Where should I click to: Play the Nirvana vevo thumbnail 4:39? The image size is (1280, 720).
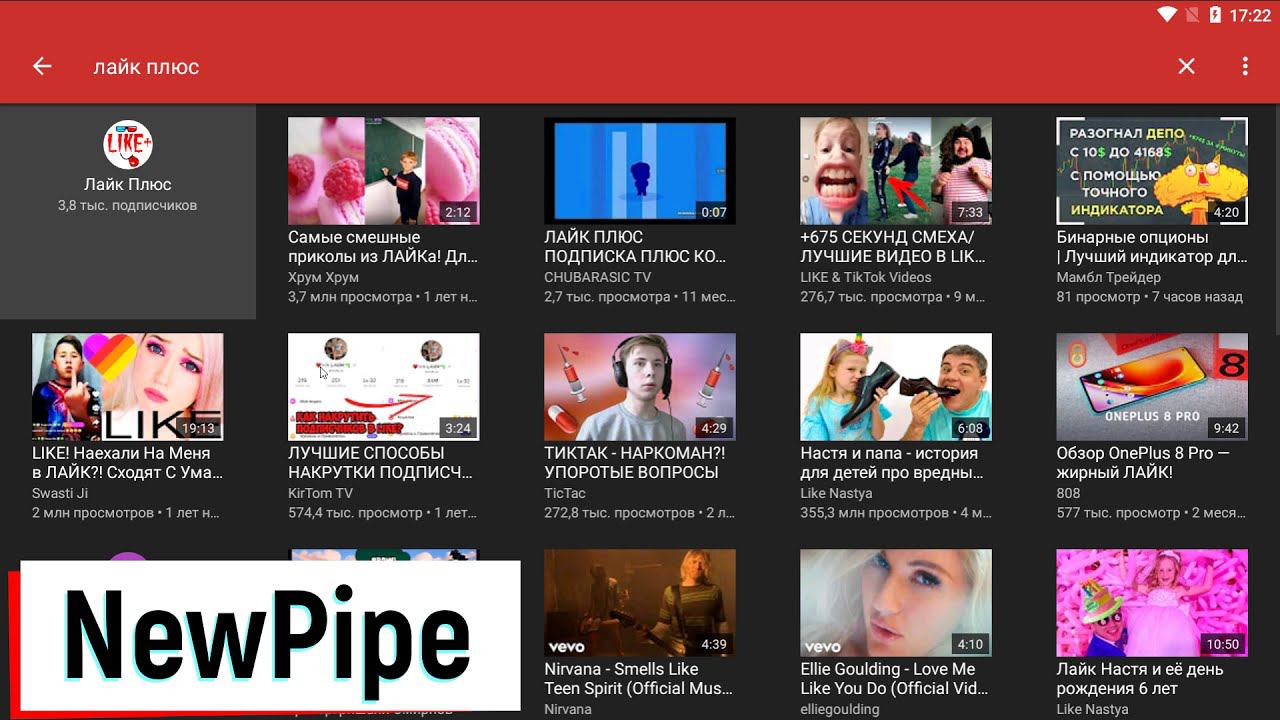[640, 603]
